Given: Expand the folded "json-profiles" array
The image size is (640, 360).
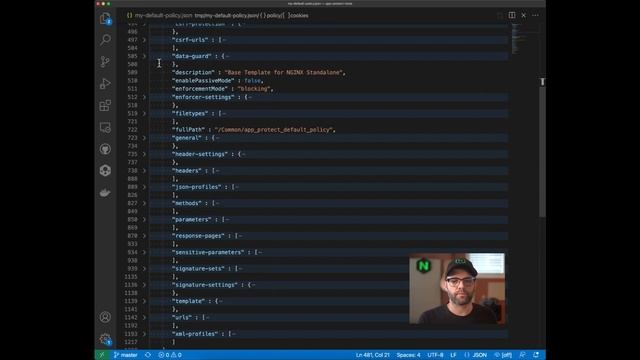Looking at the screenshot, I should coord(144,187).
